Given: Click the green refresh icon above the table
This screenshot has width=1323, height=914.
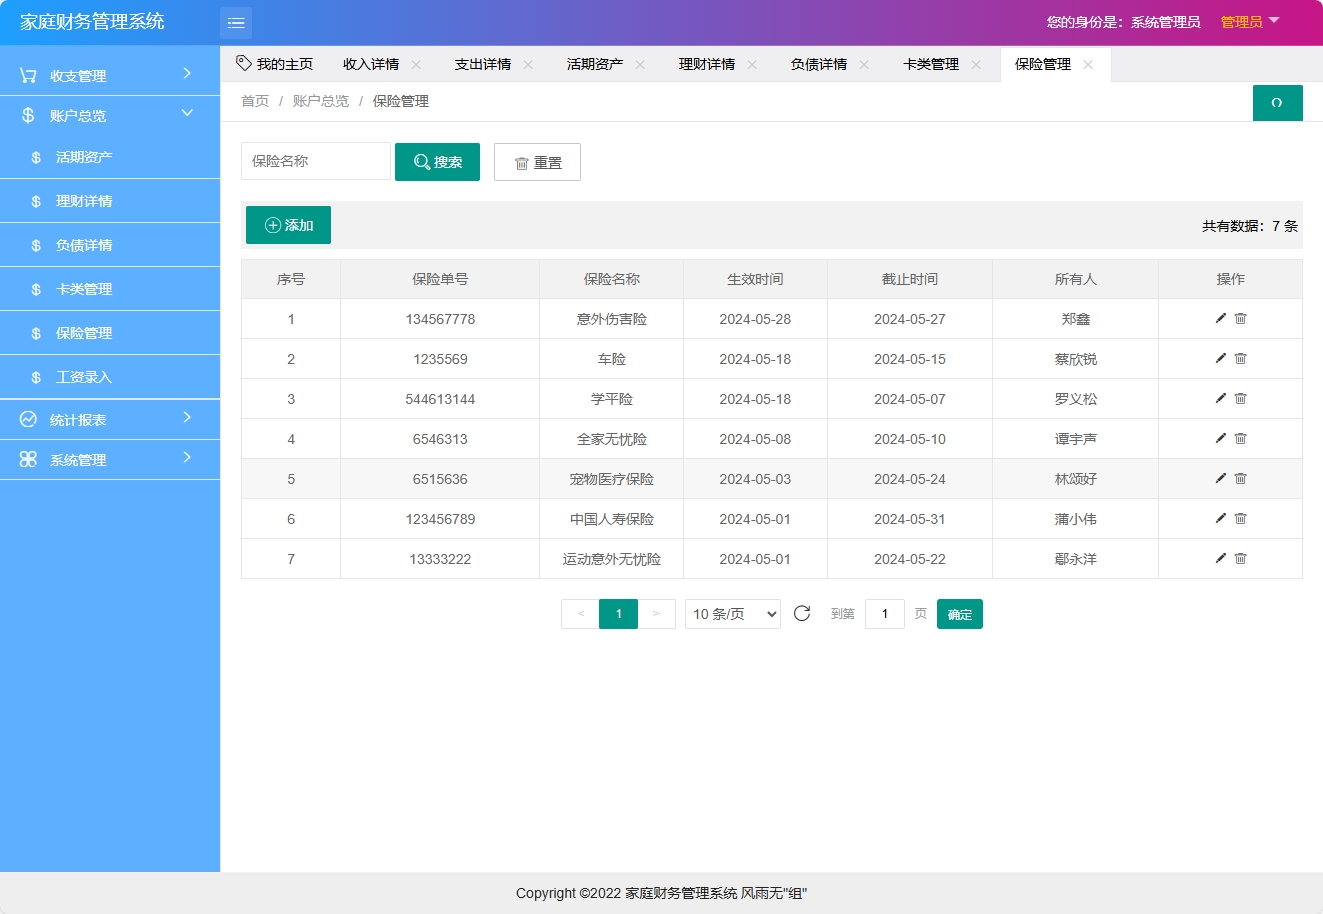Looking at the screenshot, I should [1277, 102].
